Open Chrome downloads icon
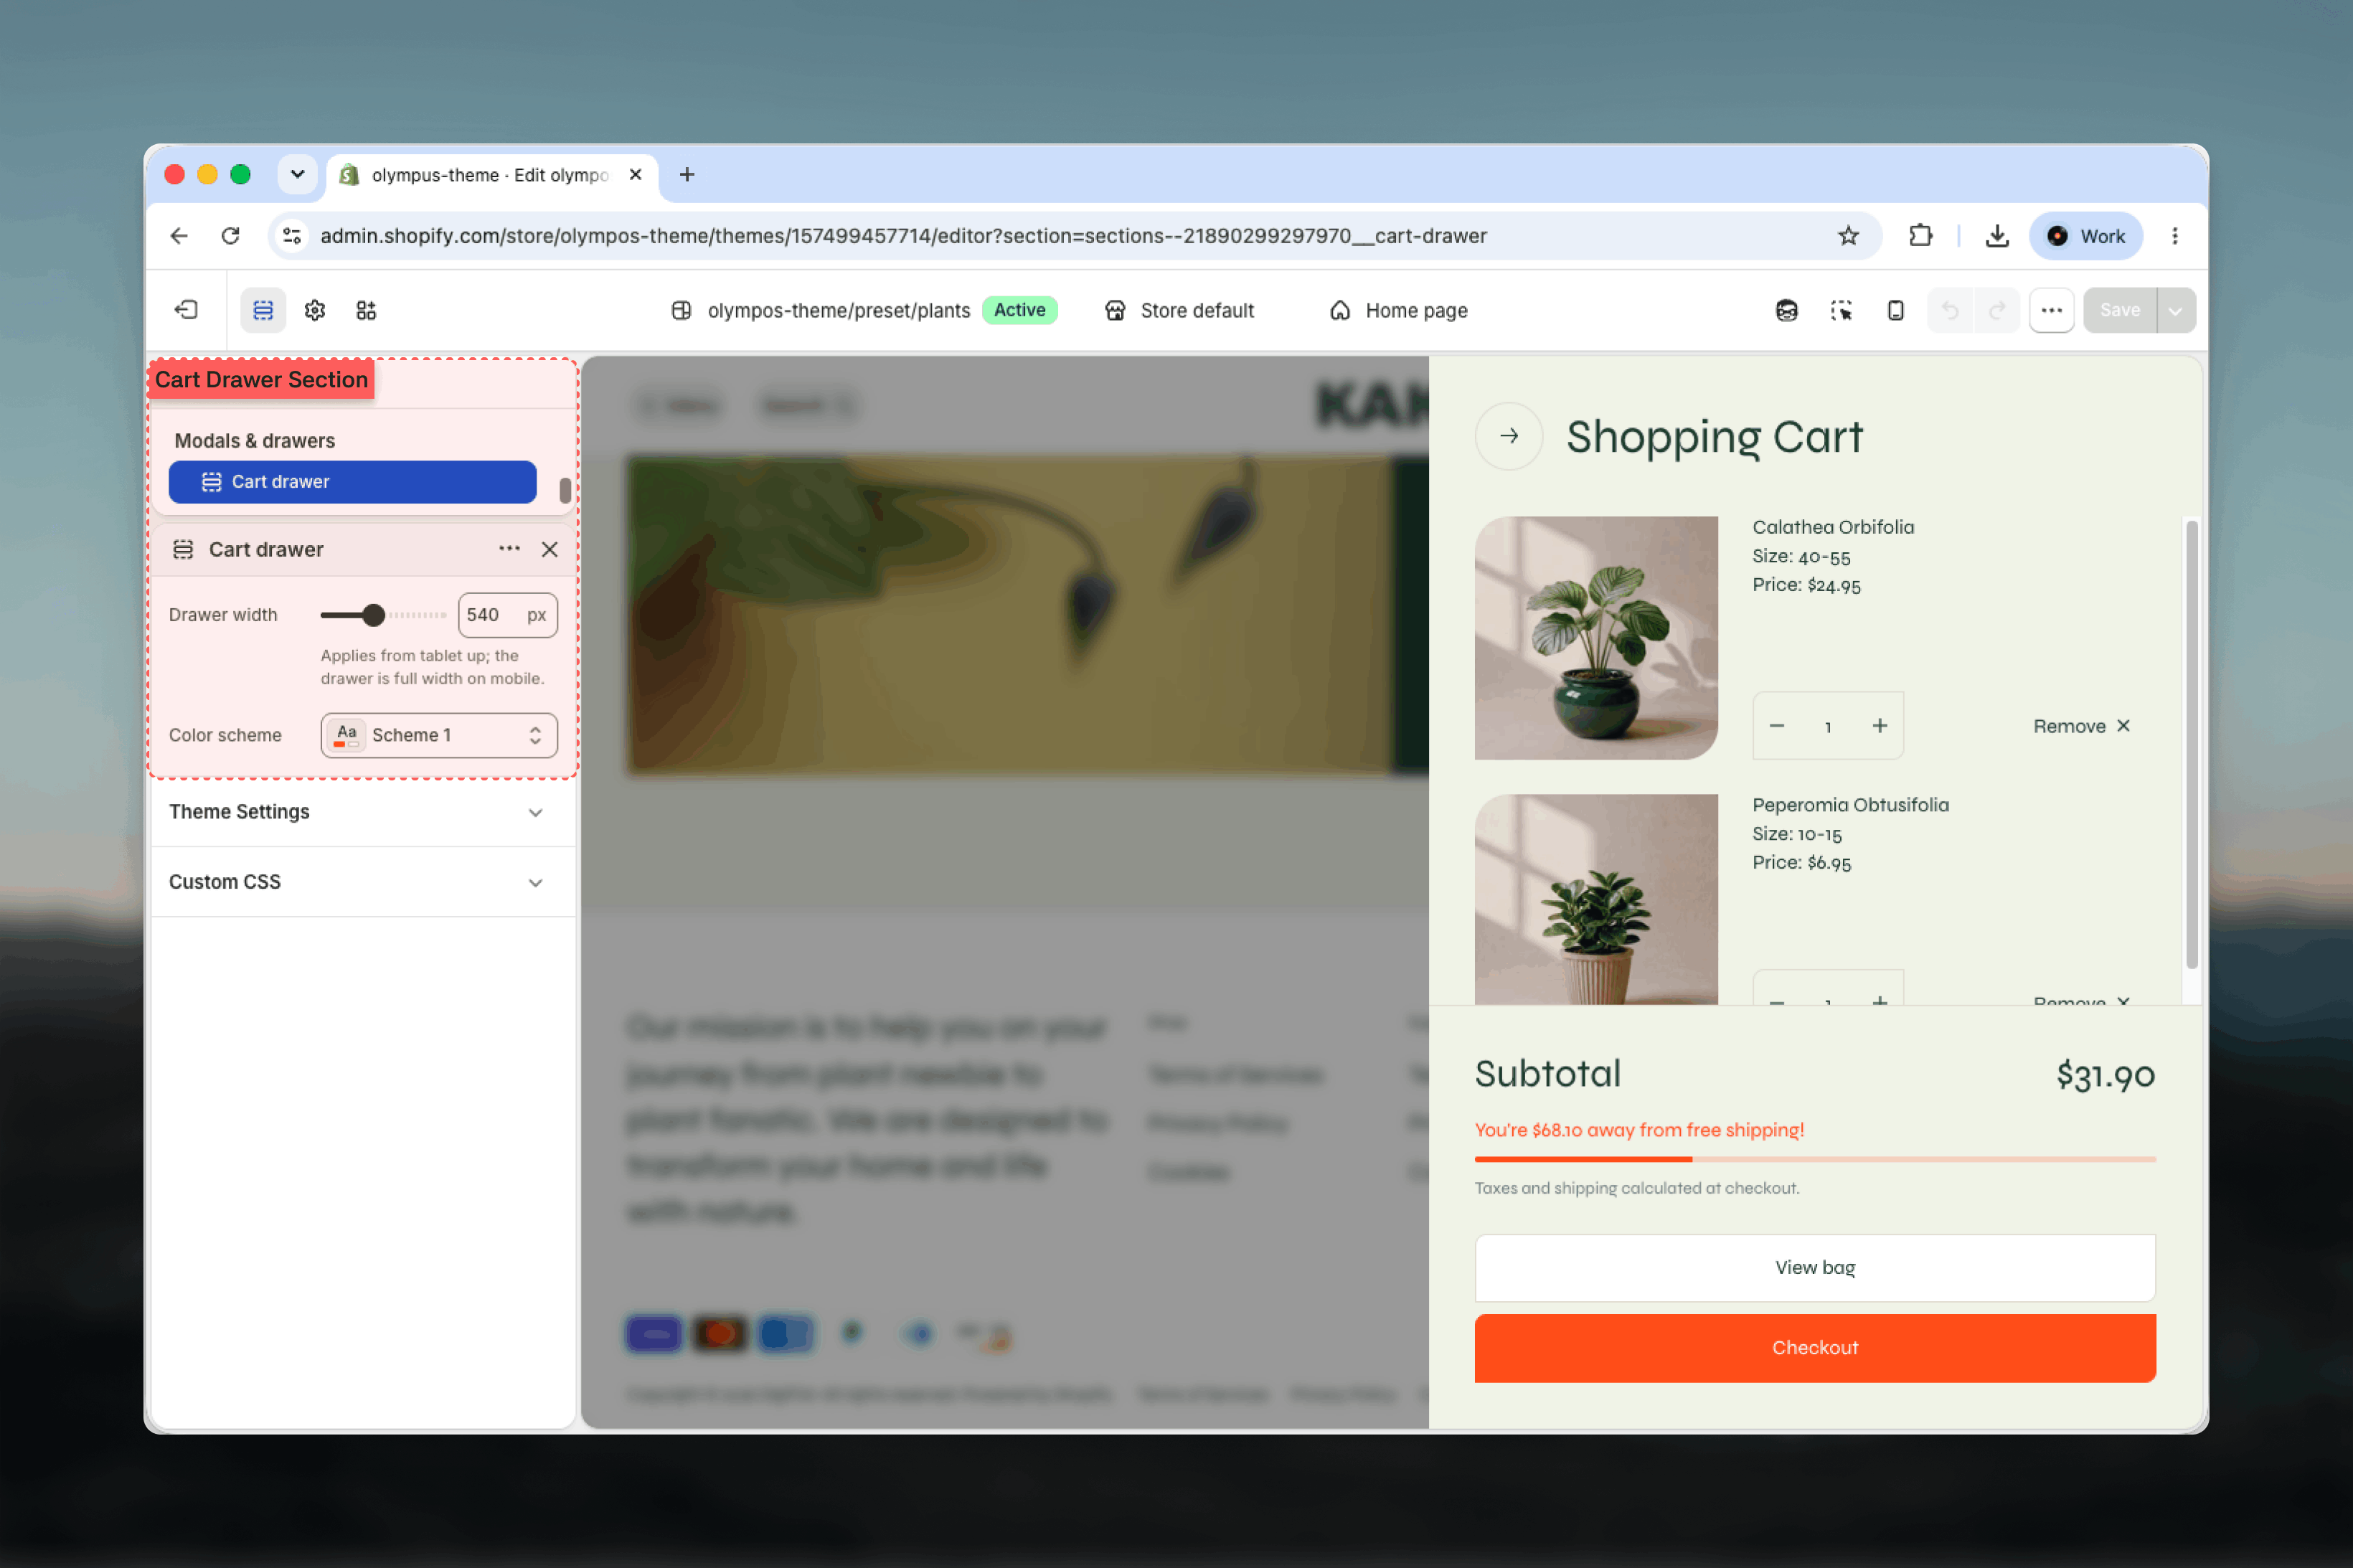This screenshot has height=1568, width=2353. 1997,236
